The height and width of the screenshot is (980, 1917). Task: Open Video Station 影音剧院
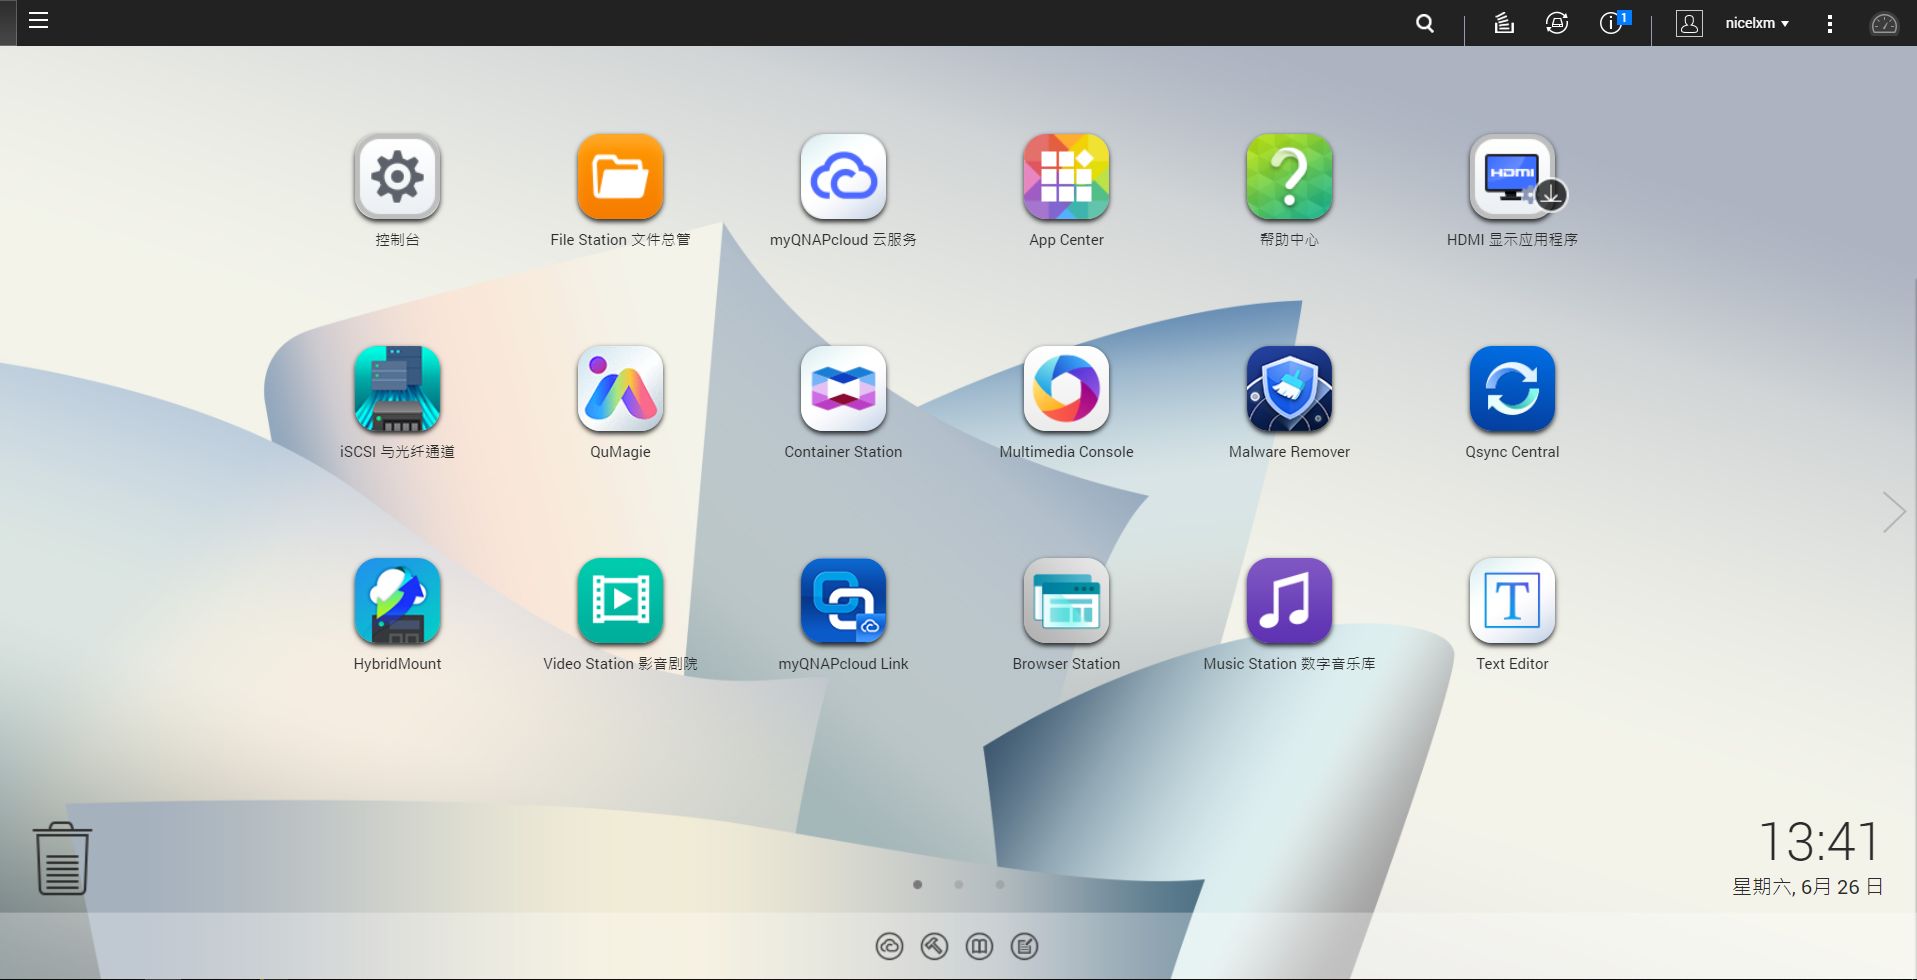(x=620, y=601)
